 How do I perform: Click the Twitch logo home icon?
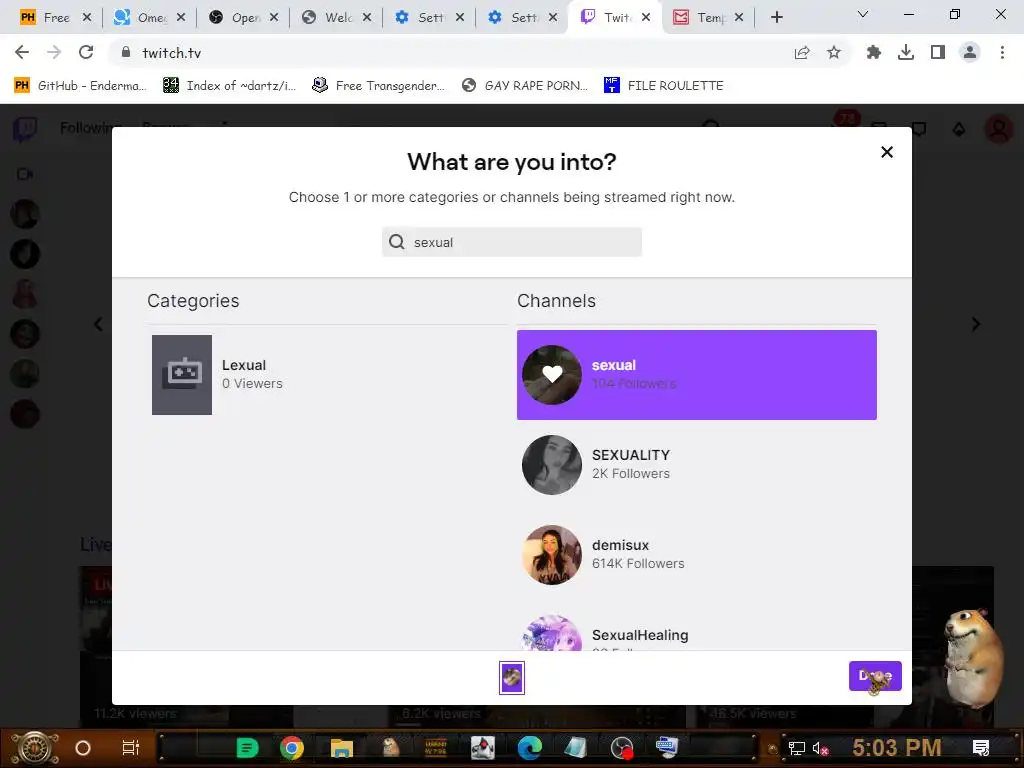(x=25, y=129)
